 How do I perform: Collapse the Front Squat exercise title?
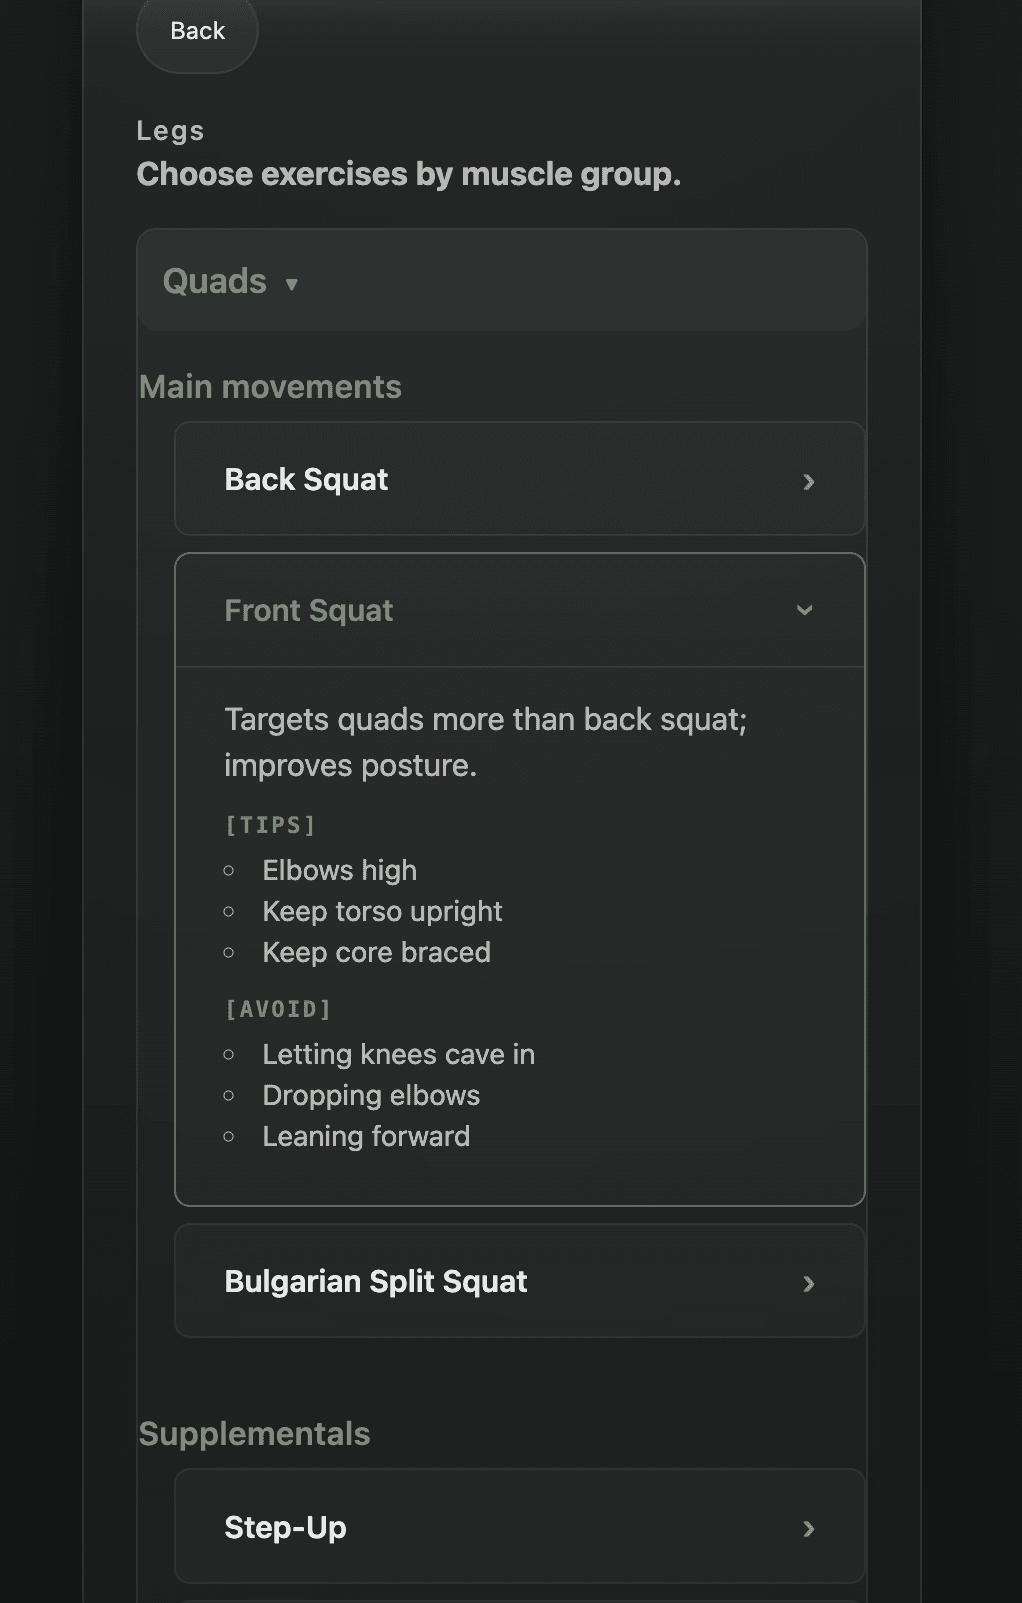pyautogui.click(x=308, y=610)
